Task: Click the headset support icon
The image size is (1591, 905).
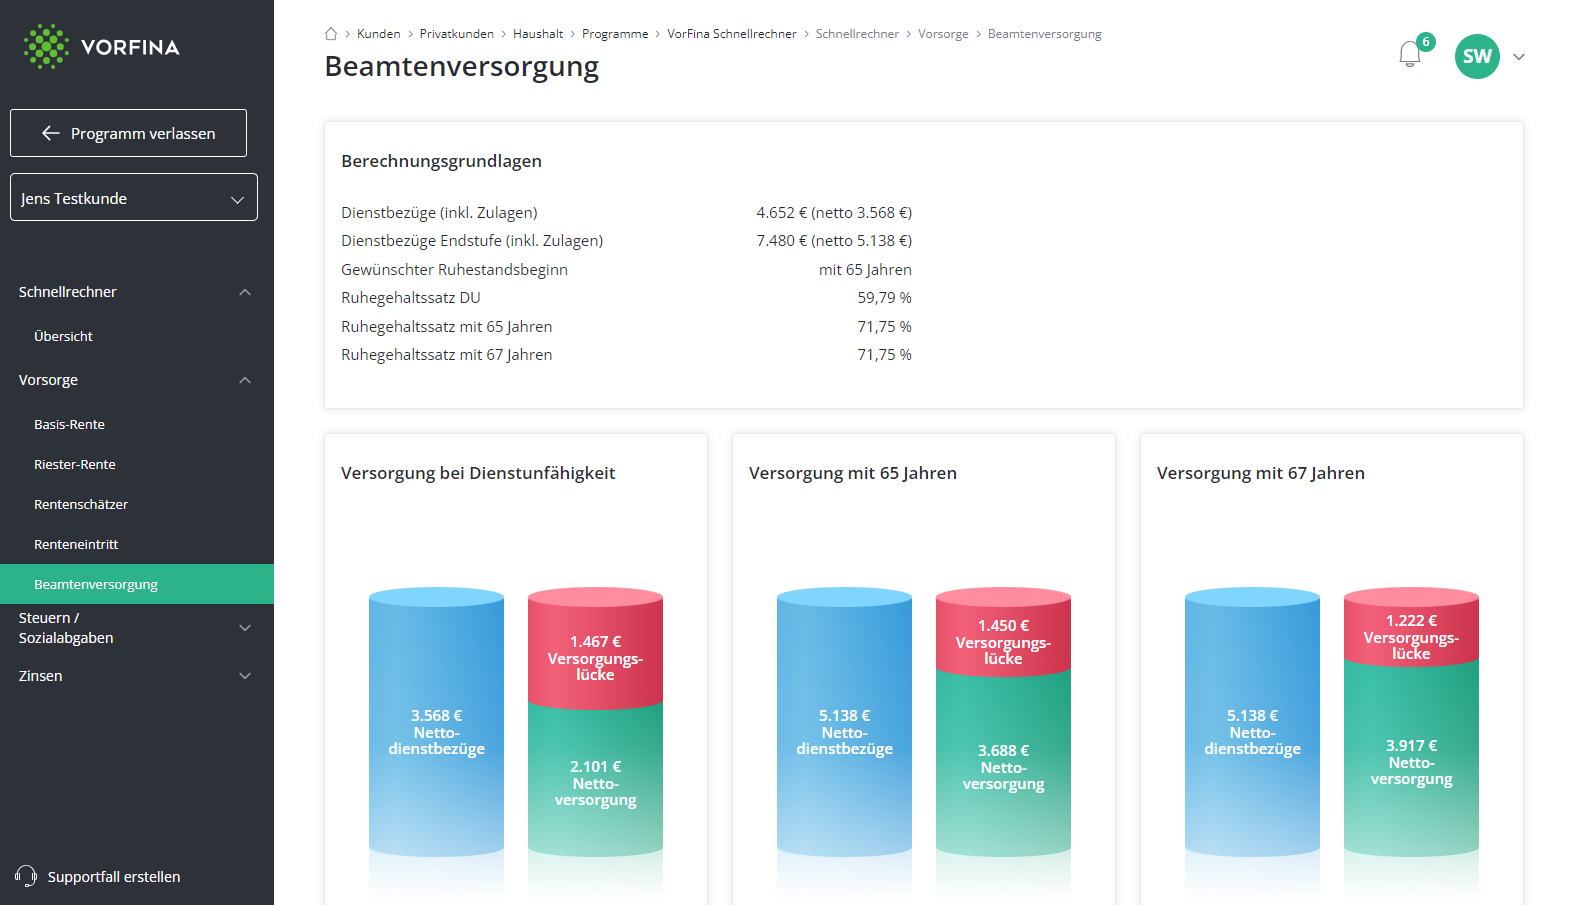Action: [26, 877]
